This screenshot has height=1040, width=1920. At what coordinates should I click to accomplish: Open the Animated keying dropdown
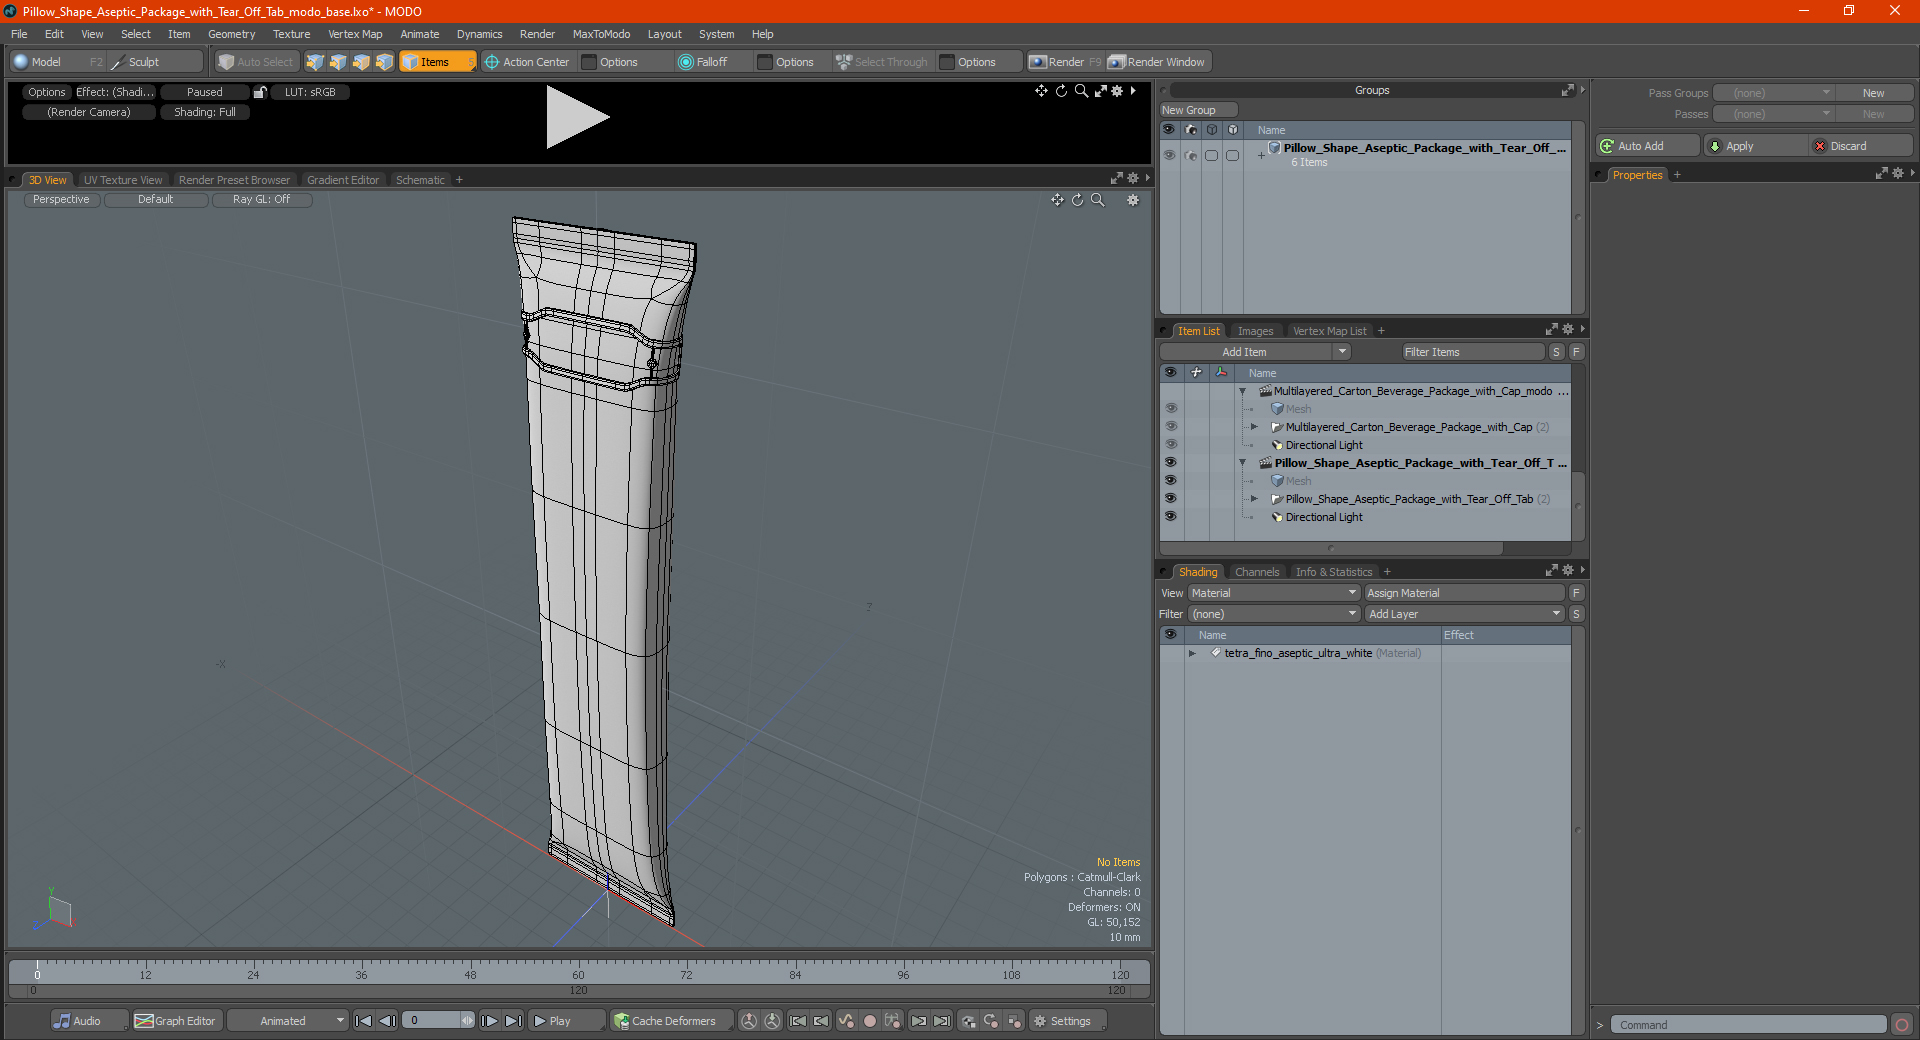(288, 1021)
